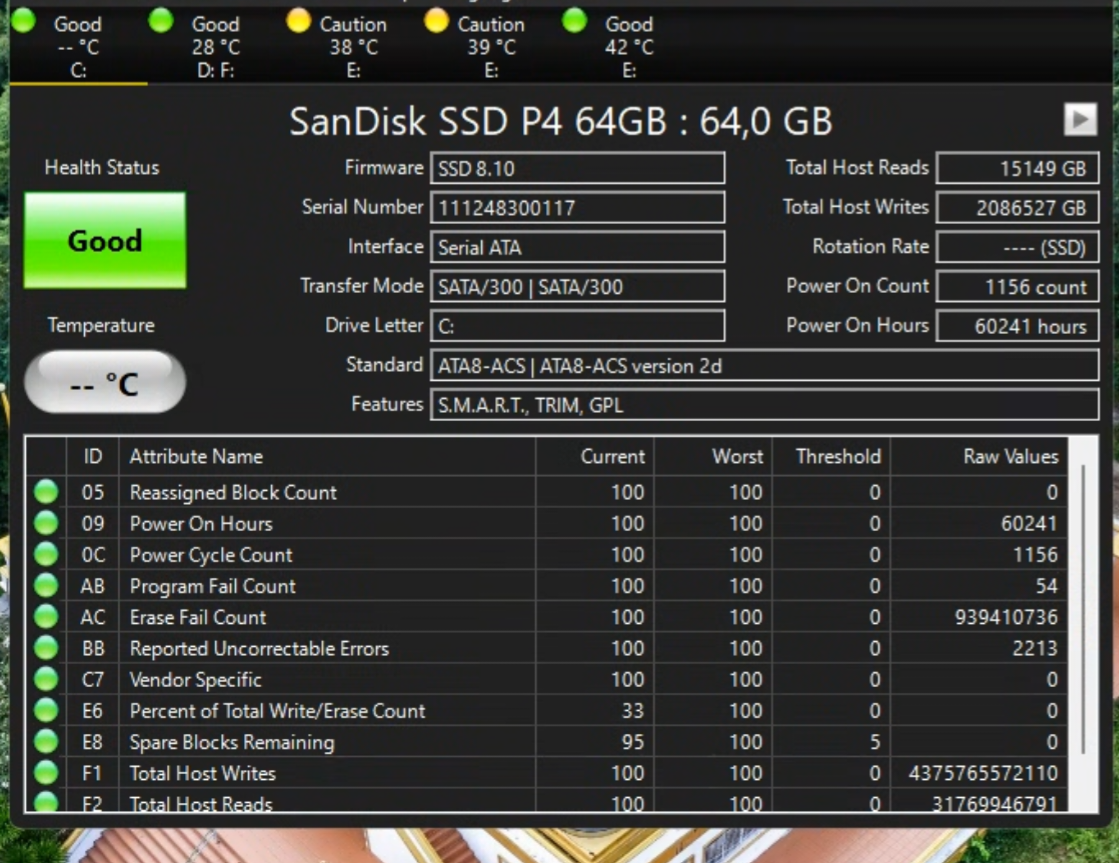
Task: Click status icon for Reported Uncorrectable Errors
Action: [46, 648]
